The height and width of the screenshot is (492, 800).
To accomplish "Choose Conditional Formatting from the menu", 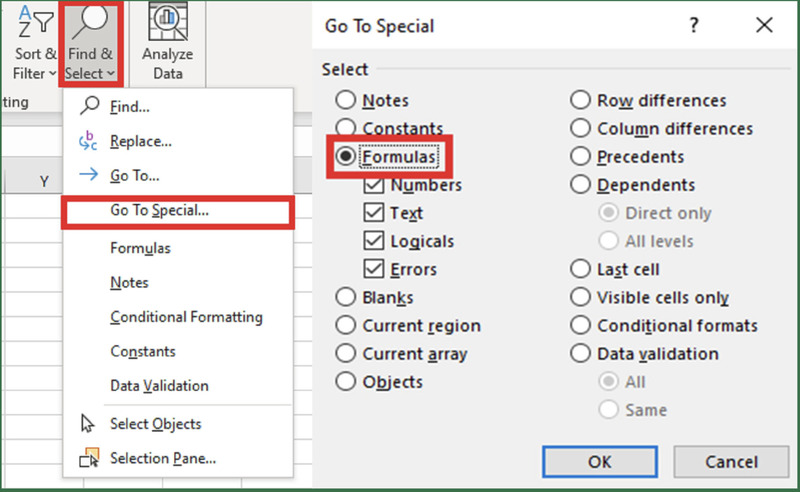I will (x=186, y=317).
